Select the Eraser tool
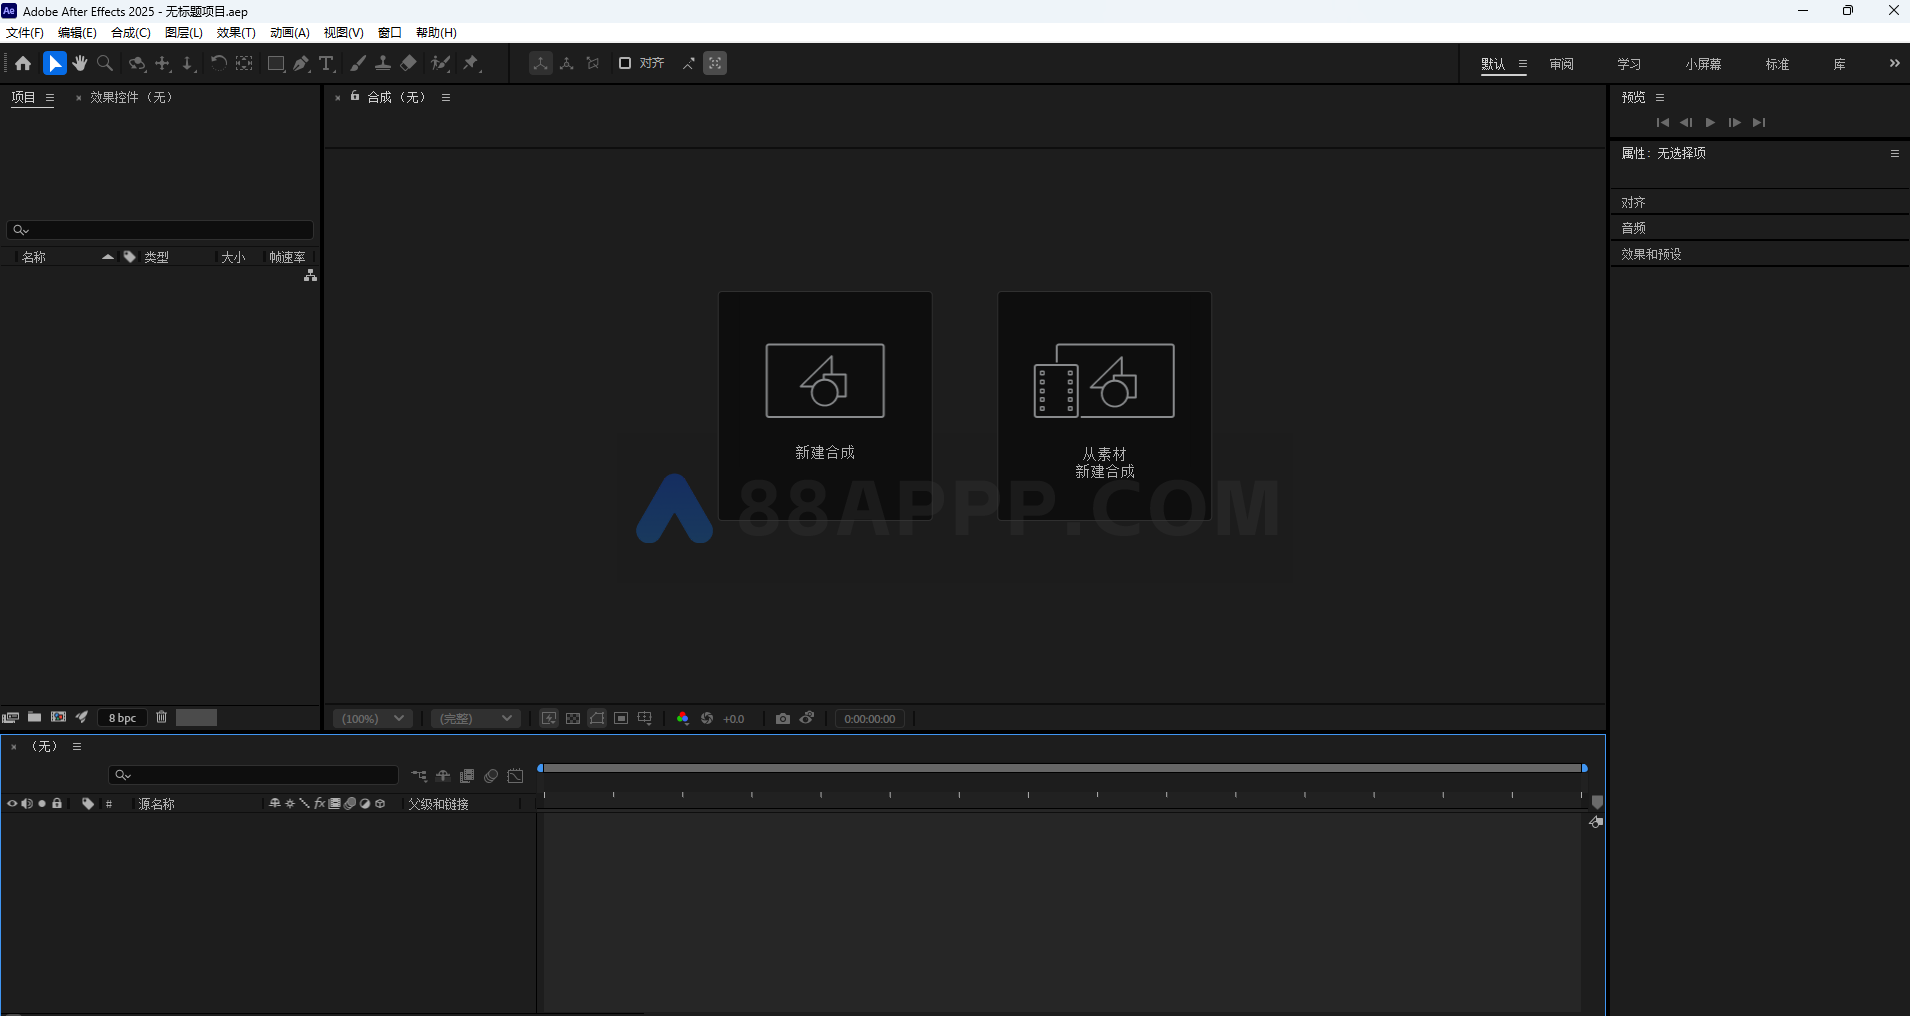The height and width of the screenshot is (1016, 1910). coord(408,63)
